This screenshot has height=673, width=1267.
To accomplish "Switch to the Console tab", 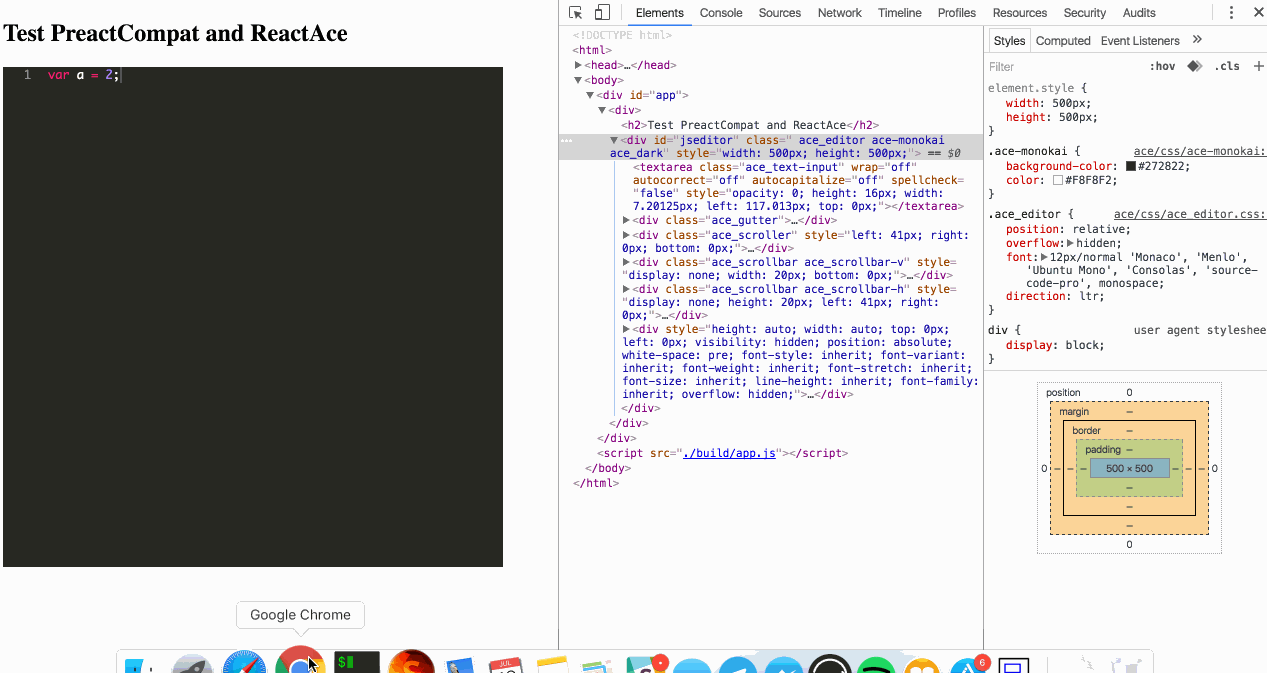I will click(721, 13).
